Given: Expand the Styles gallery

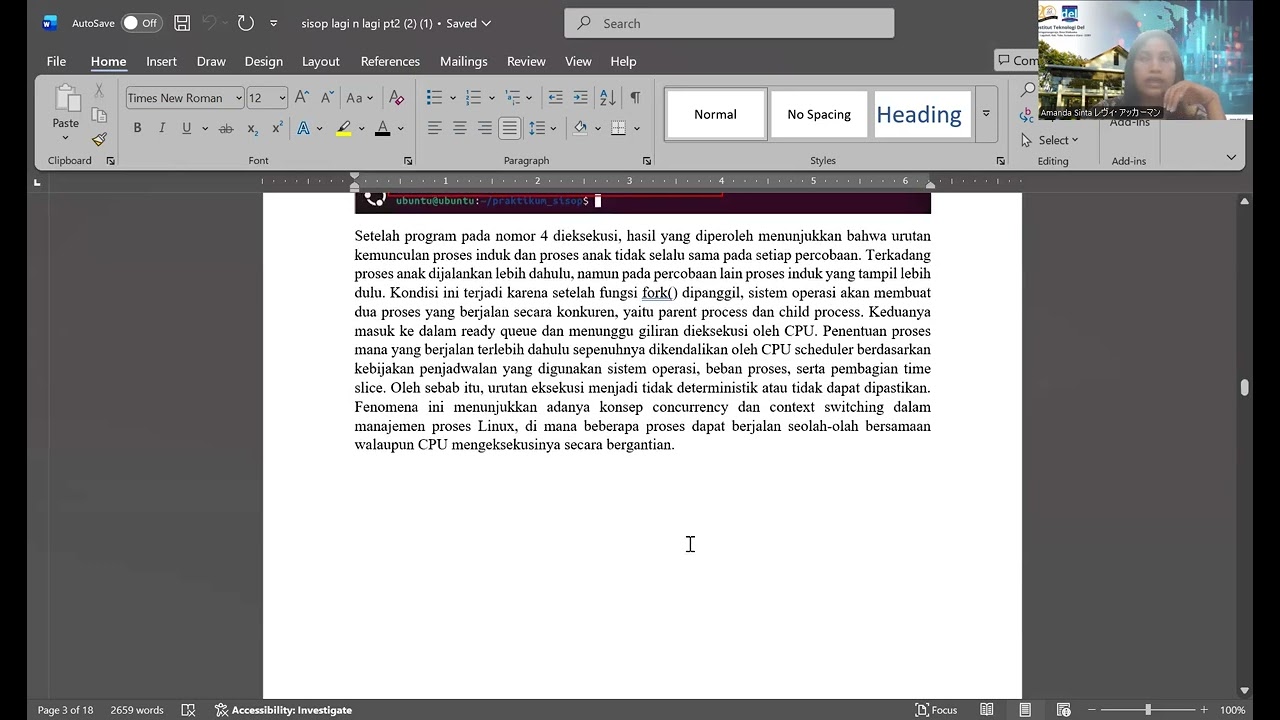Looking at the screenshot, I should coord(985,114).
